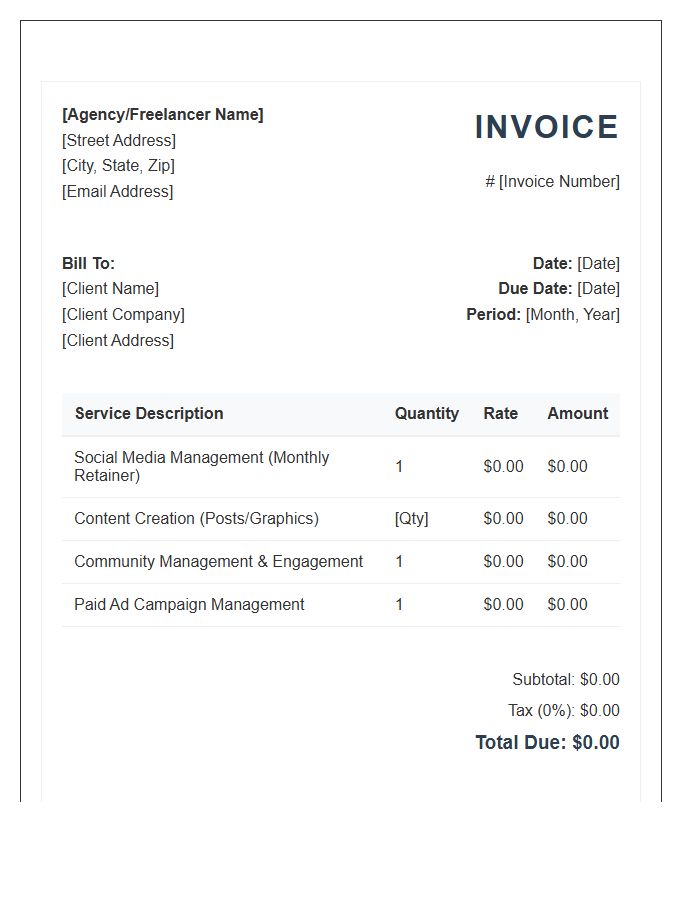Click the Service Description column header
Screen dimensions: 700x900
pyautogui.click(x=149, y=414)
